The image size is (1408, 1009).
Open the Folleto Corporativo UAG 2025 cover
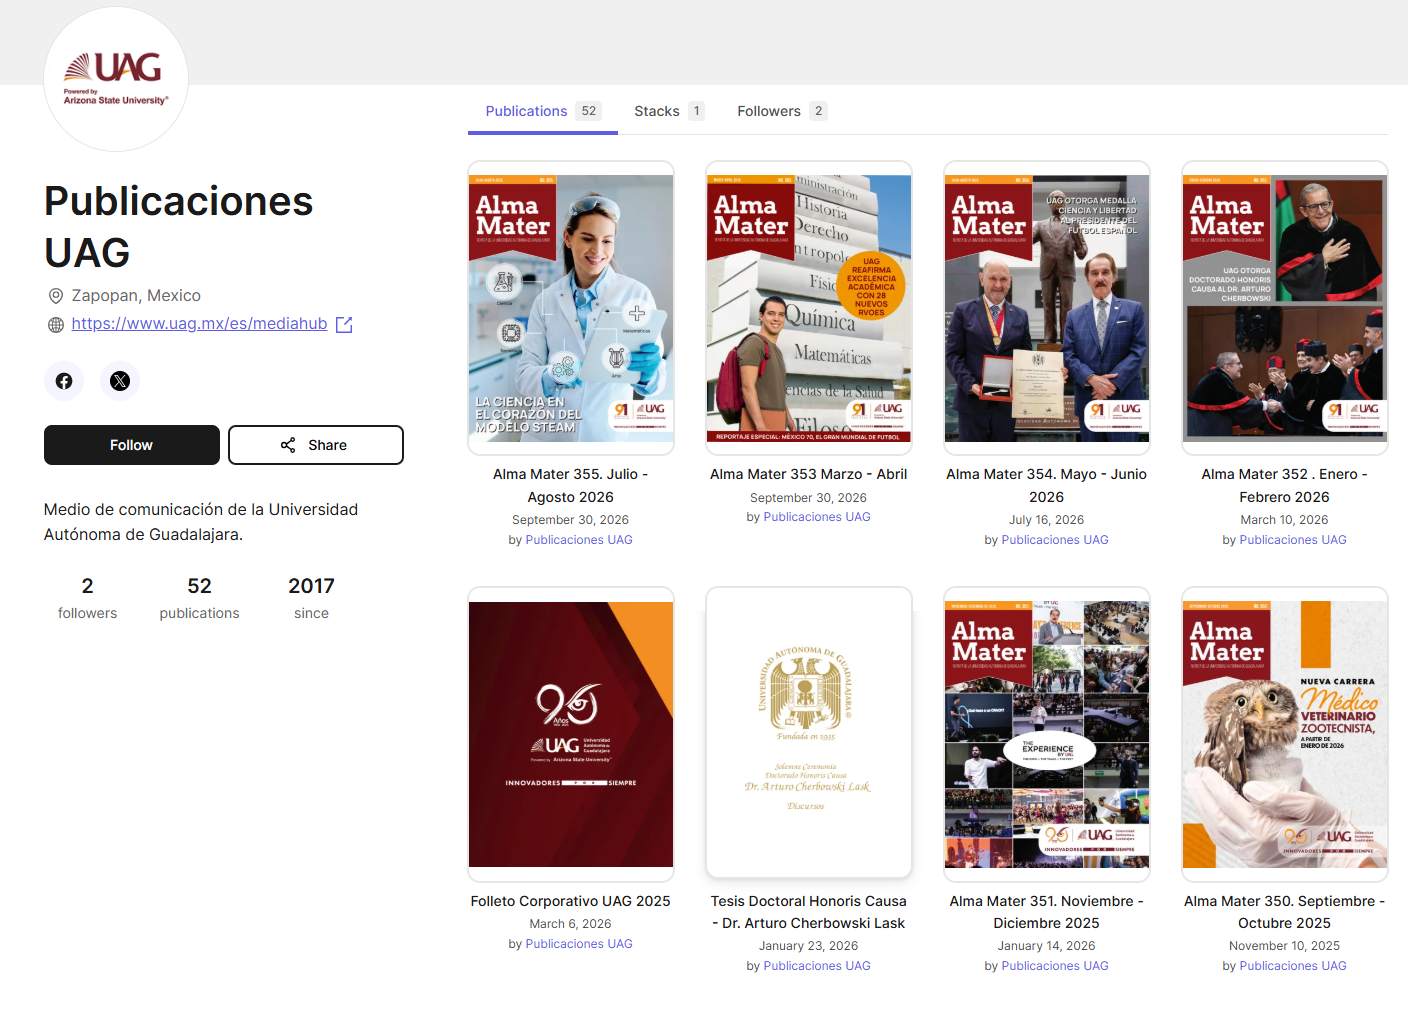point(571,734)
